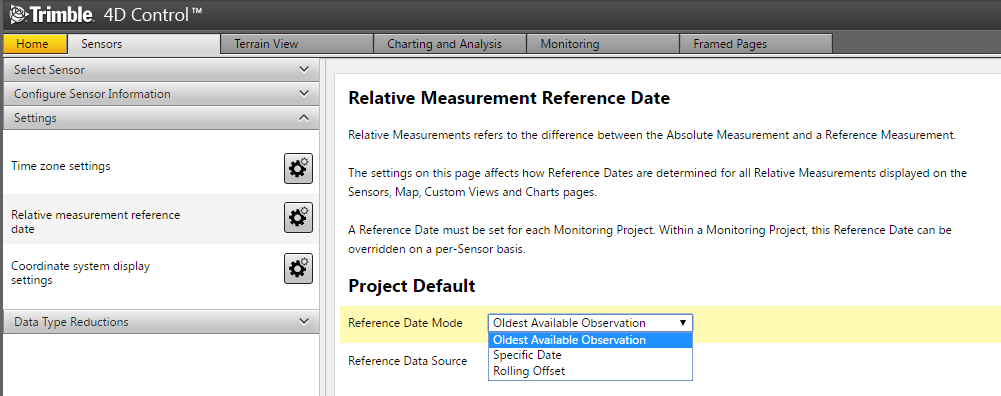
Task: Open Time zone settings gear icon
Action: point(298,169)
